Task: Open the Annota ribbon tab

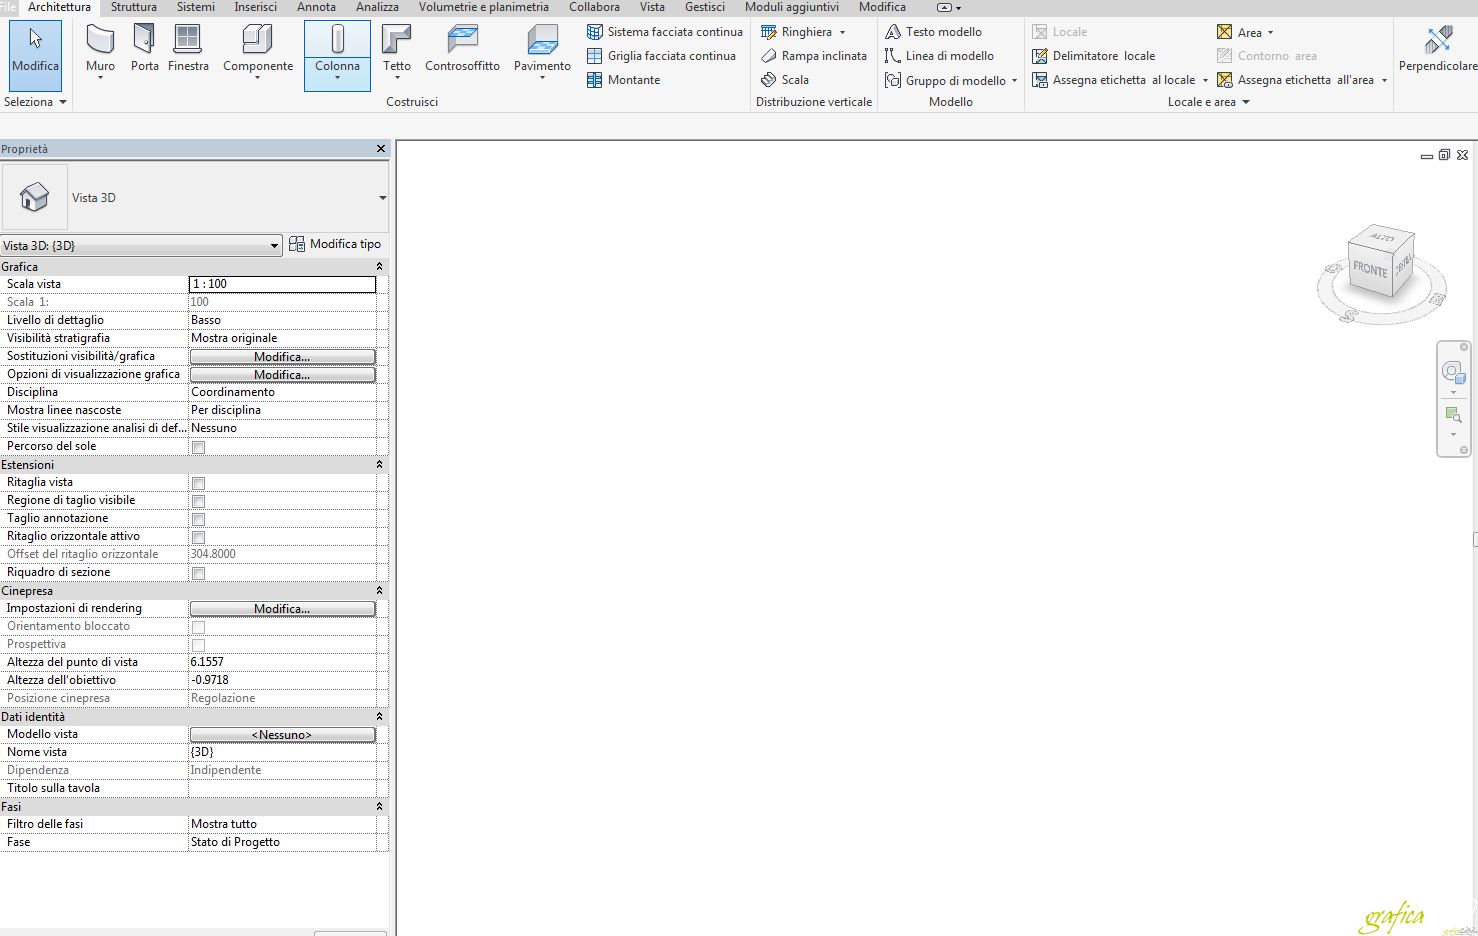Action: (x=316, y=7)
